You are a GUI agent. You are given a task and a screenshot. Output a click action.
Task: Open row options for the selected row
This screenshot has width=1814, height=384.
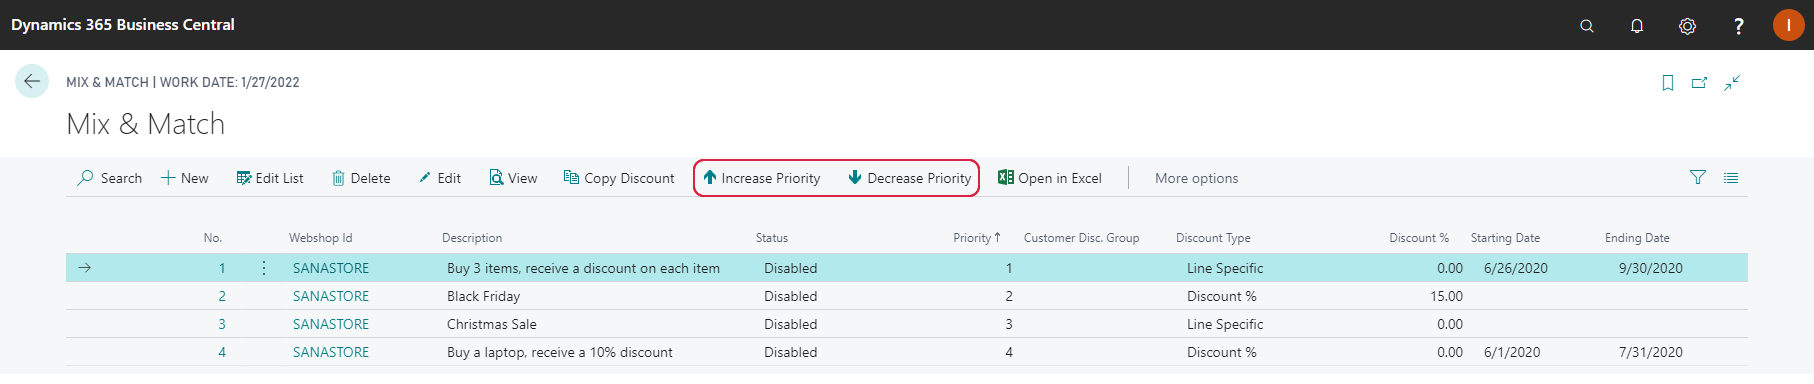coord(264,268)
